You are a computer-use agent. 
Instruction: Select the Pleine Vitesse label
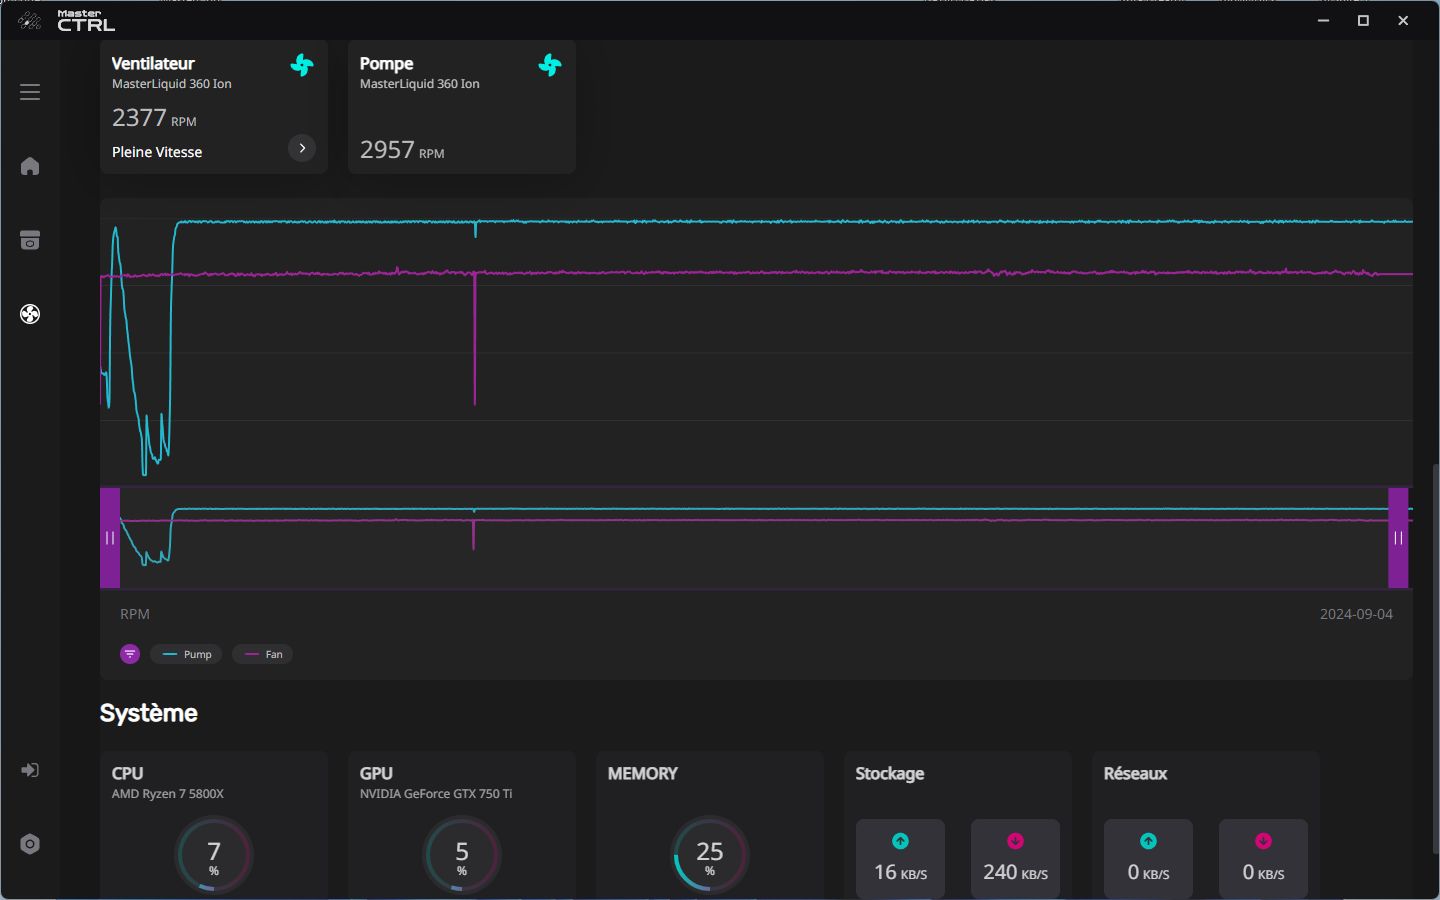(x=157, y=152)
